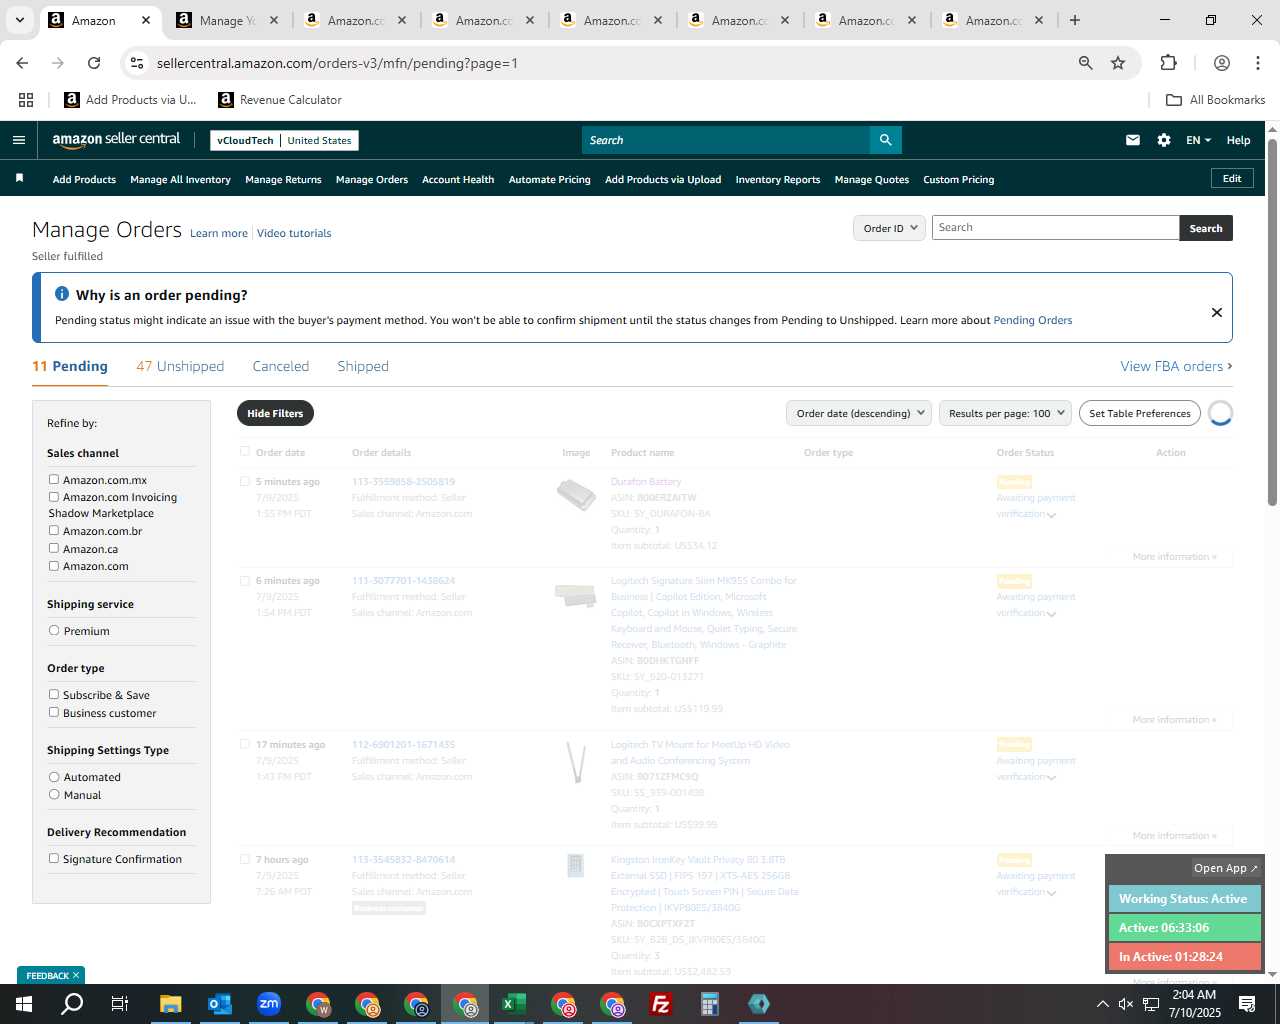Open the Chrome profile avatar icon
The height and width of the screenshot is (1024, 1280).
(x=1222, y=63)
